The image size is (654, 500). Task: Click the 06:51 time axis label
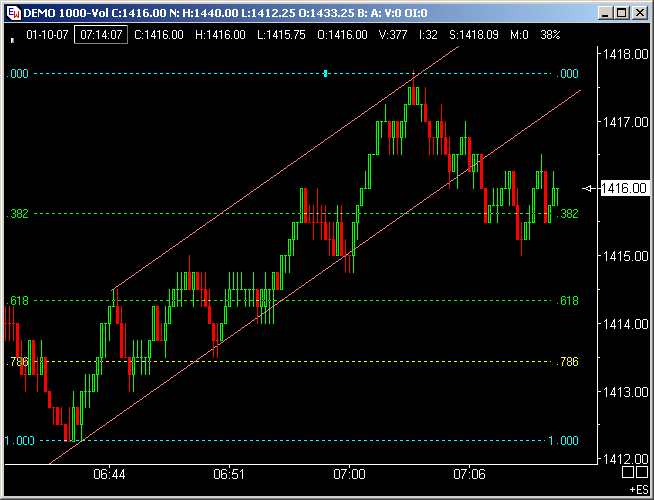point(229,475)
